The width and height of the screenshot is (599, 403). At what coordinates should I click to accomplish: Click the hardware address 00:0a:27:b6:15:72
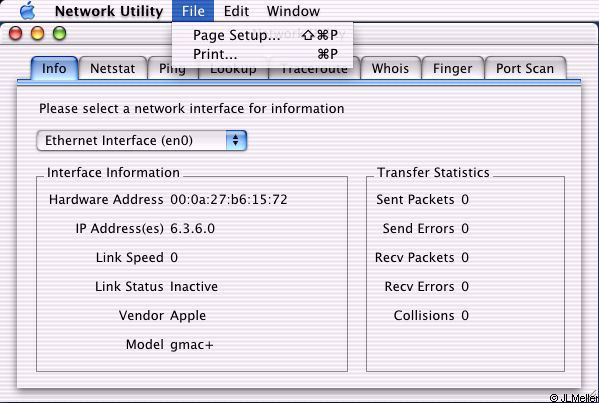[228, 199]
